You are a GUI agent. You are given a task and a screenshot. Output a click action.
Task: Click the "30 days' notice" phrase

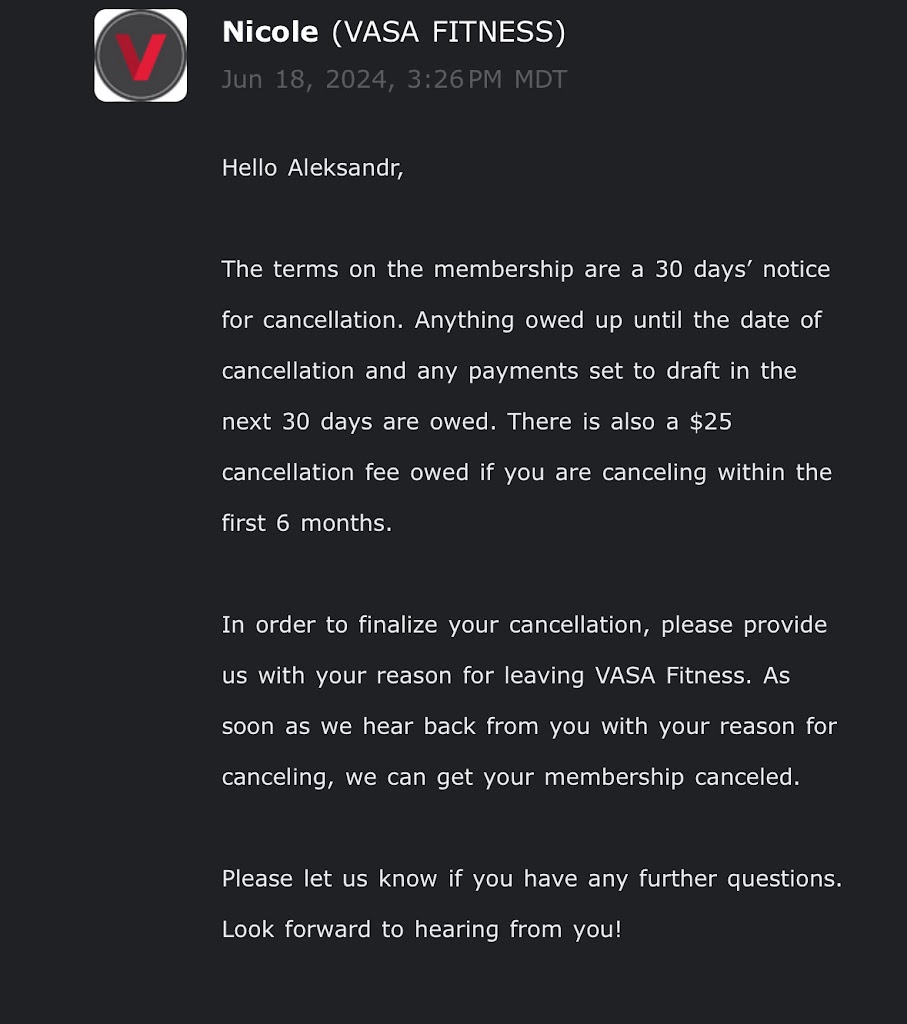pyautogui.click(x=742, y=269)
